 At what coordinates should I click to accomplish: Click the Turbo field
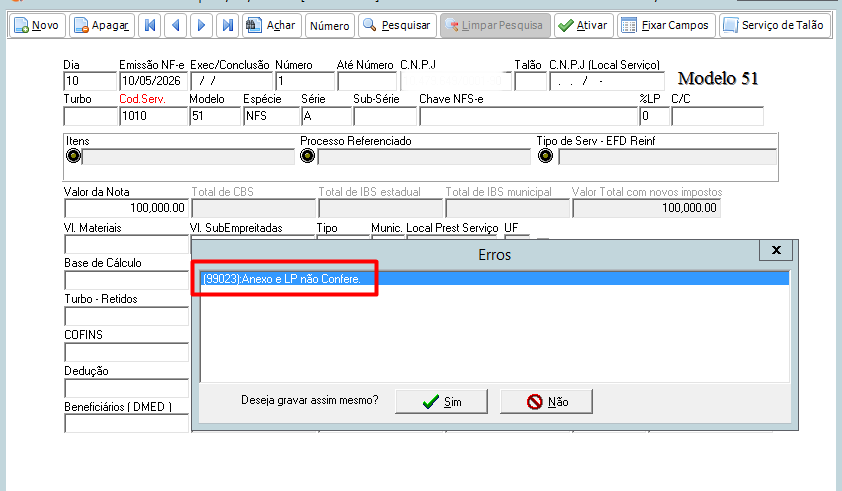pos(90,116)
